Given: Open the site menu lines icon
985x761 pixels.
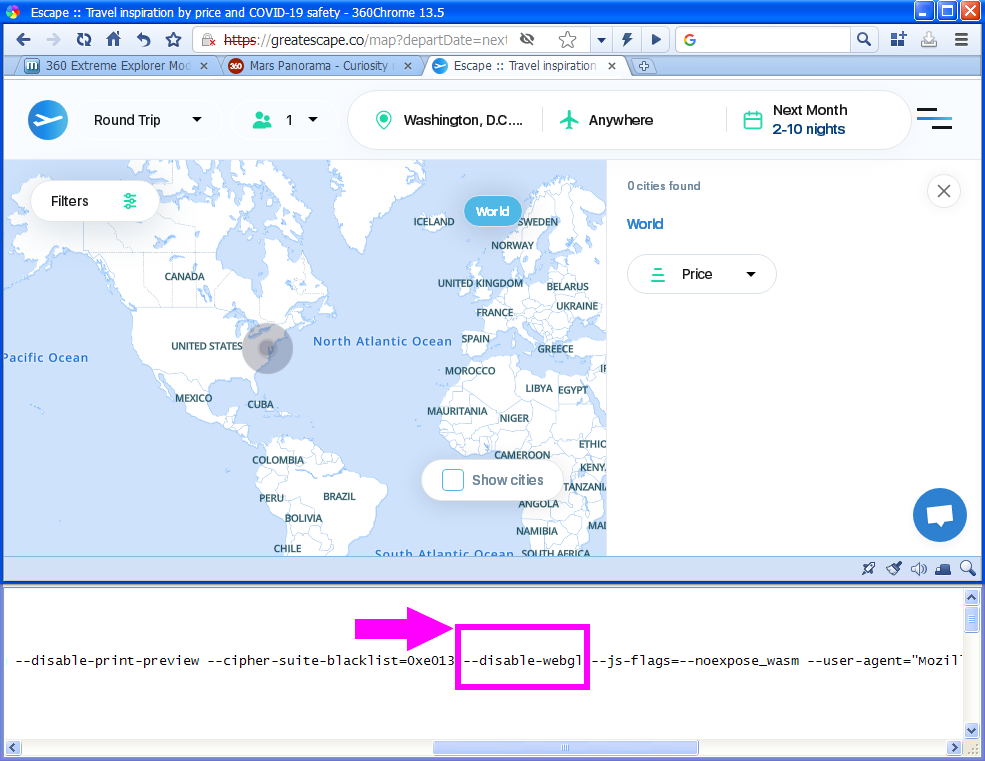Looking at the screenshot, I should click(934, 119).
